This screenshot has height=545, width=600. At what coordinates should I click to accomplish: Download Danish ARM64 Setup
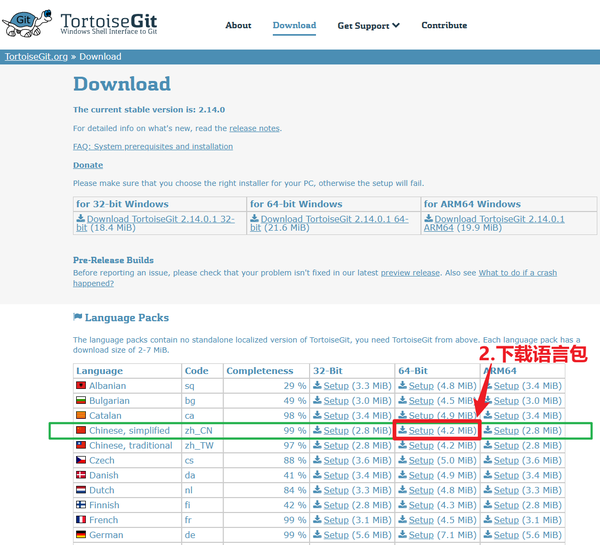[506, 475]
